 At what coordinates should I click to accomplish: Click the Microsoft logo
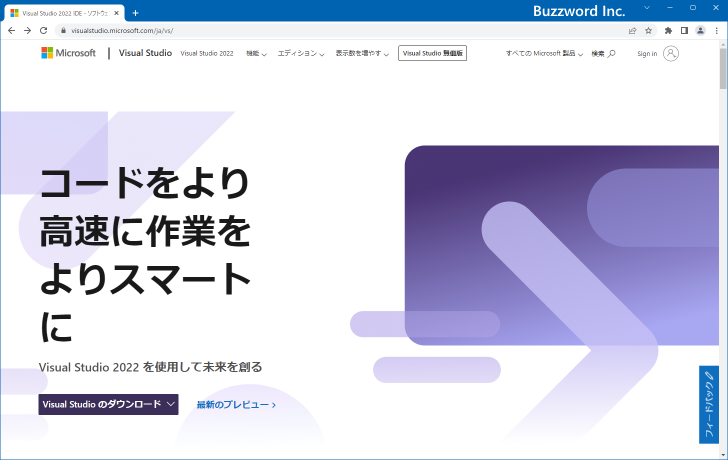[68, 53]
